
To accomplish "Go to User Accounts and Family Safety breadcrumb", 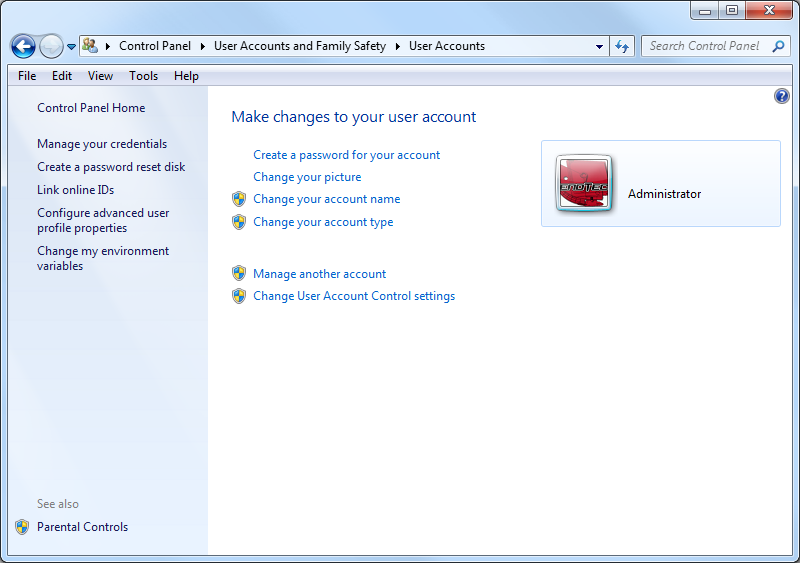I will (300, 46).
